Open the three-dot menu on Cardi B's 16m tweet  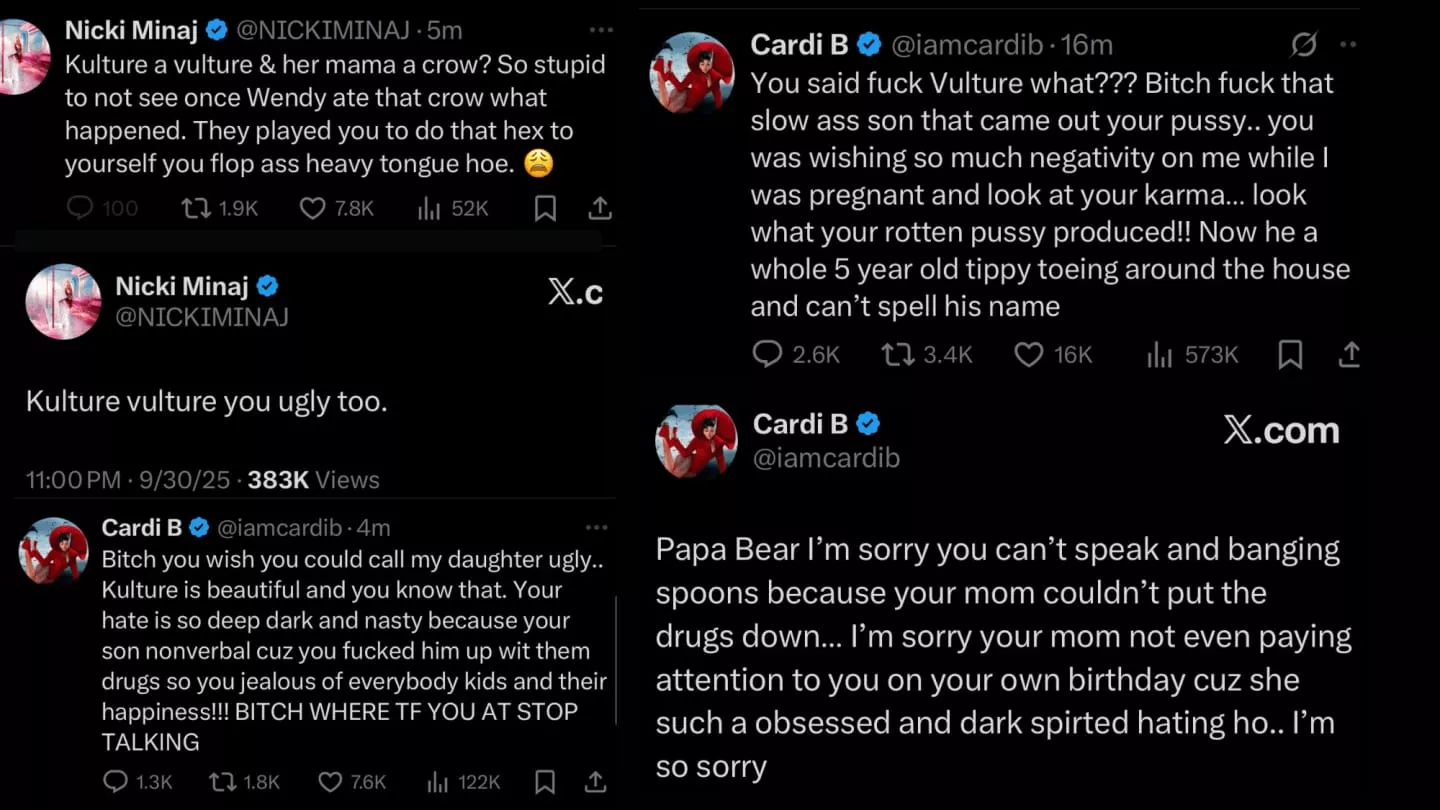[x=1348, y=45]
